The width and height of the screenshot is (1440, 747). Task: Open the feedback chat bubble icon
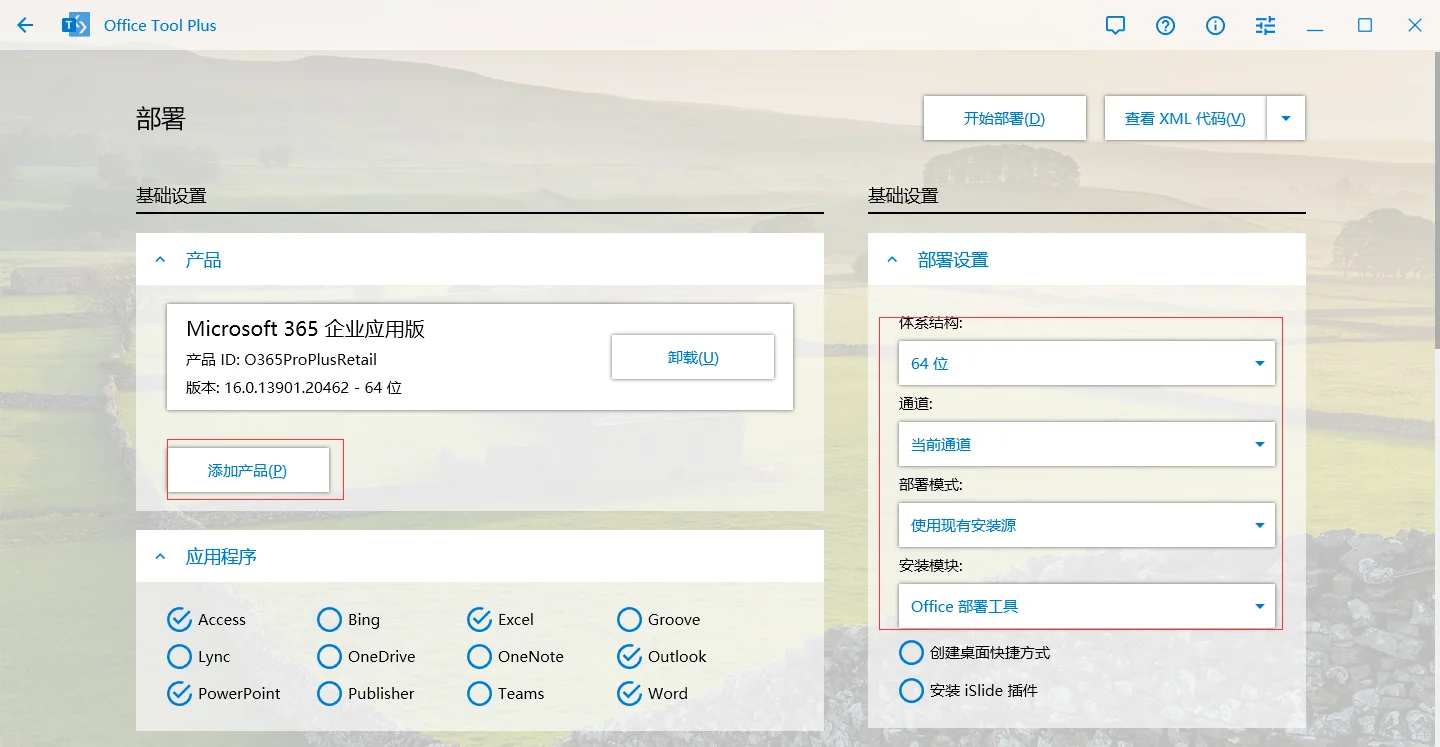[1116, 25]
